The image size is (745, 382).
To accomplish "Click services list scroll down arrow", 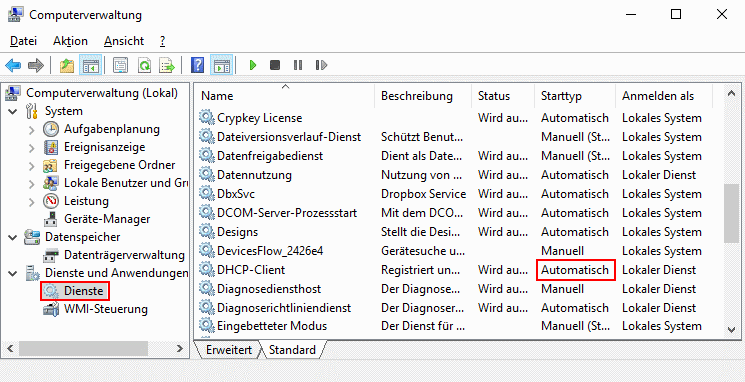I will point(731,329).
